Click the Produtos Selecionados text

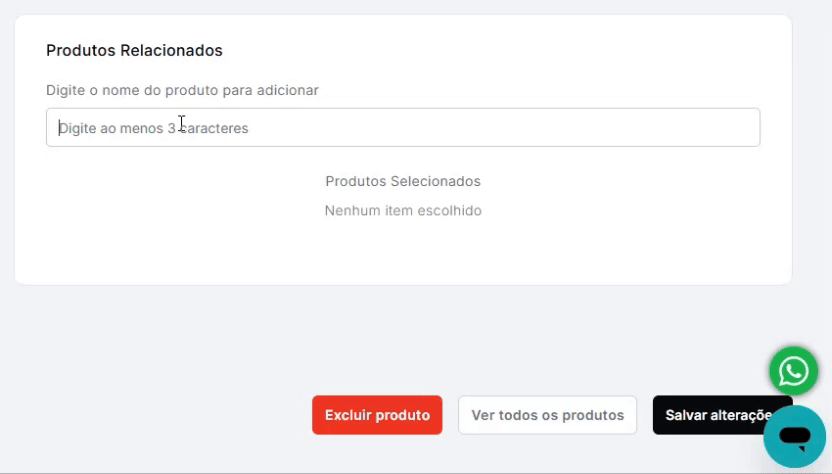403,181
